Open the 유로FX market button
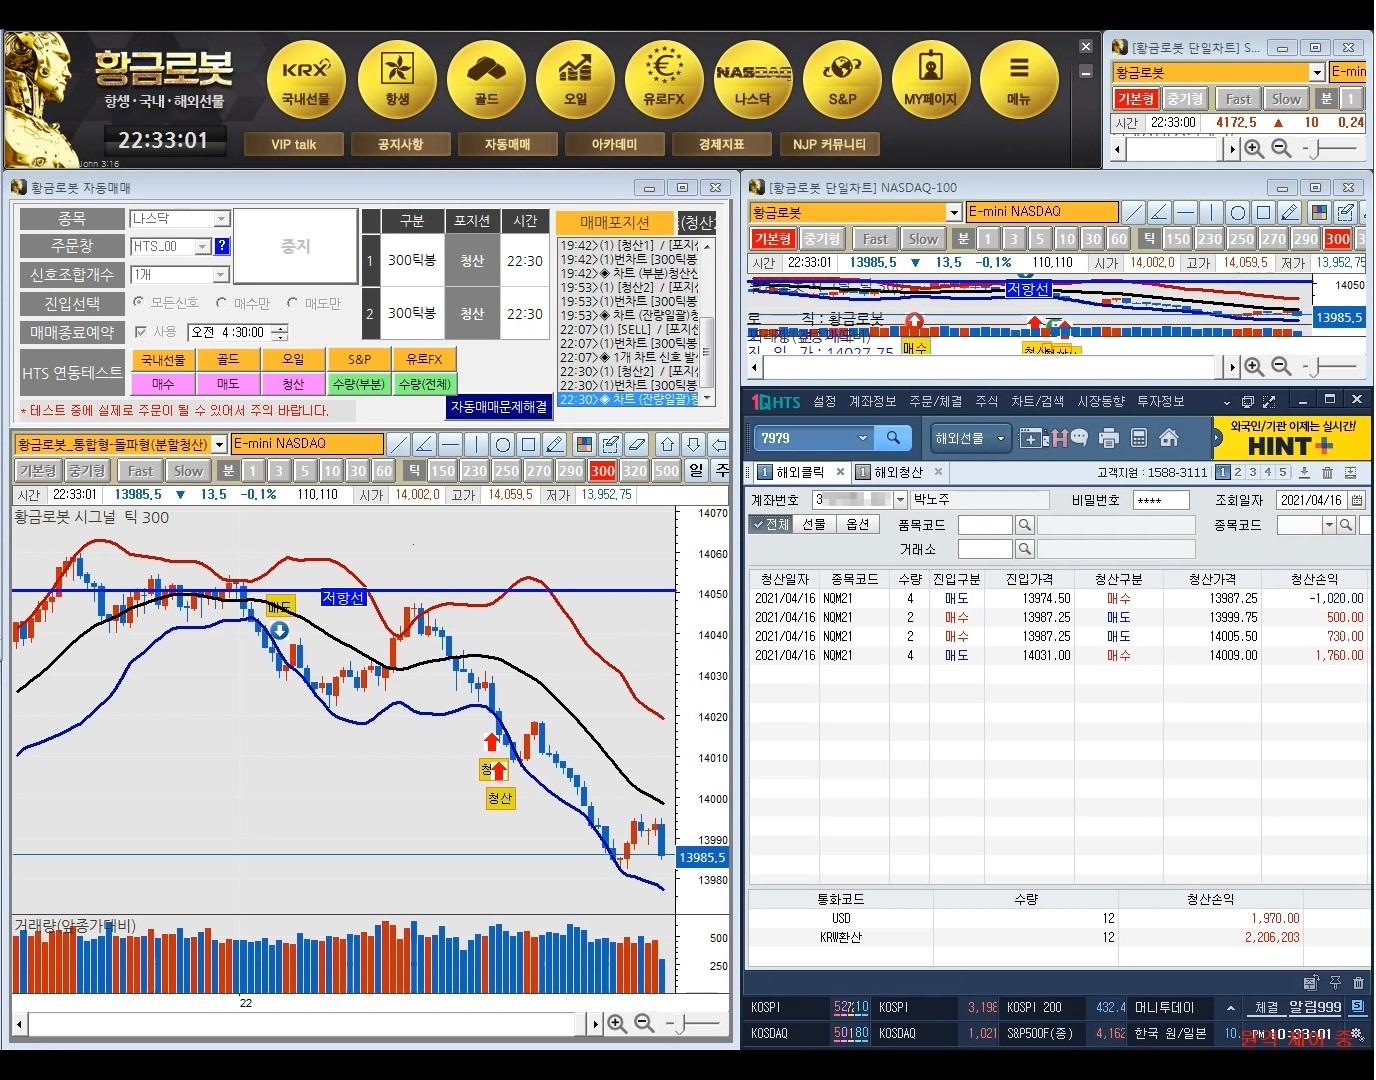 664,80
